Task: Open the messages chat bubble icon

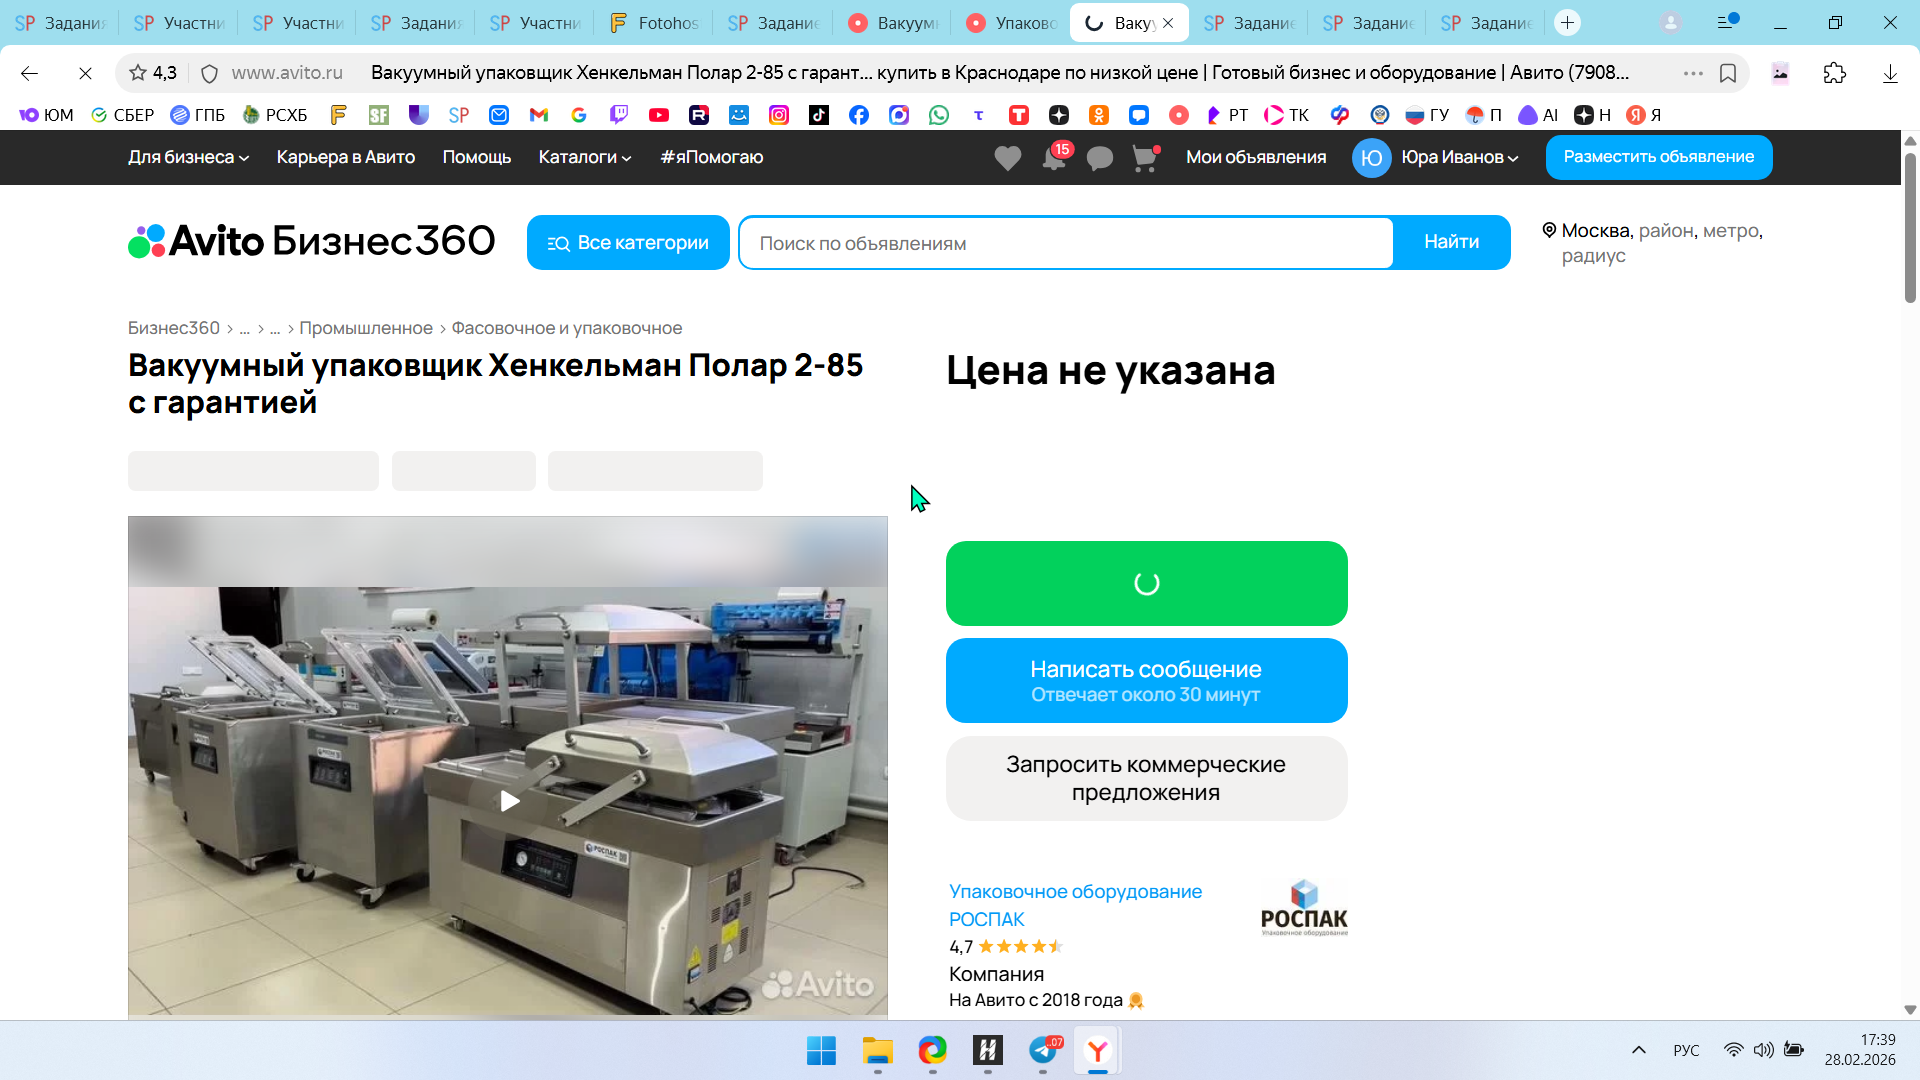Action: coord(1099,158)
